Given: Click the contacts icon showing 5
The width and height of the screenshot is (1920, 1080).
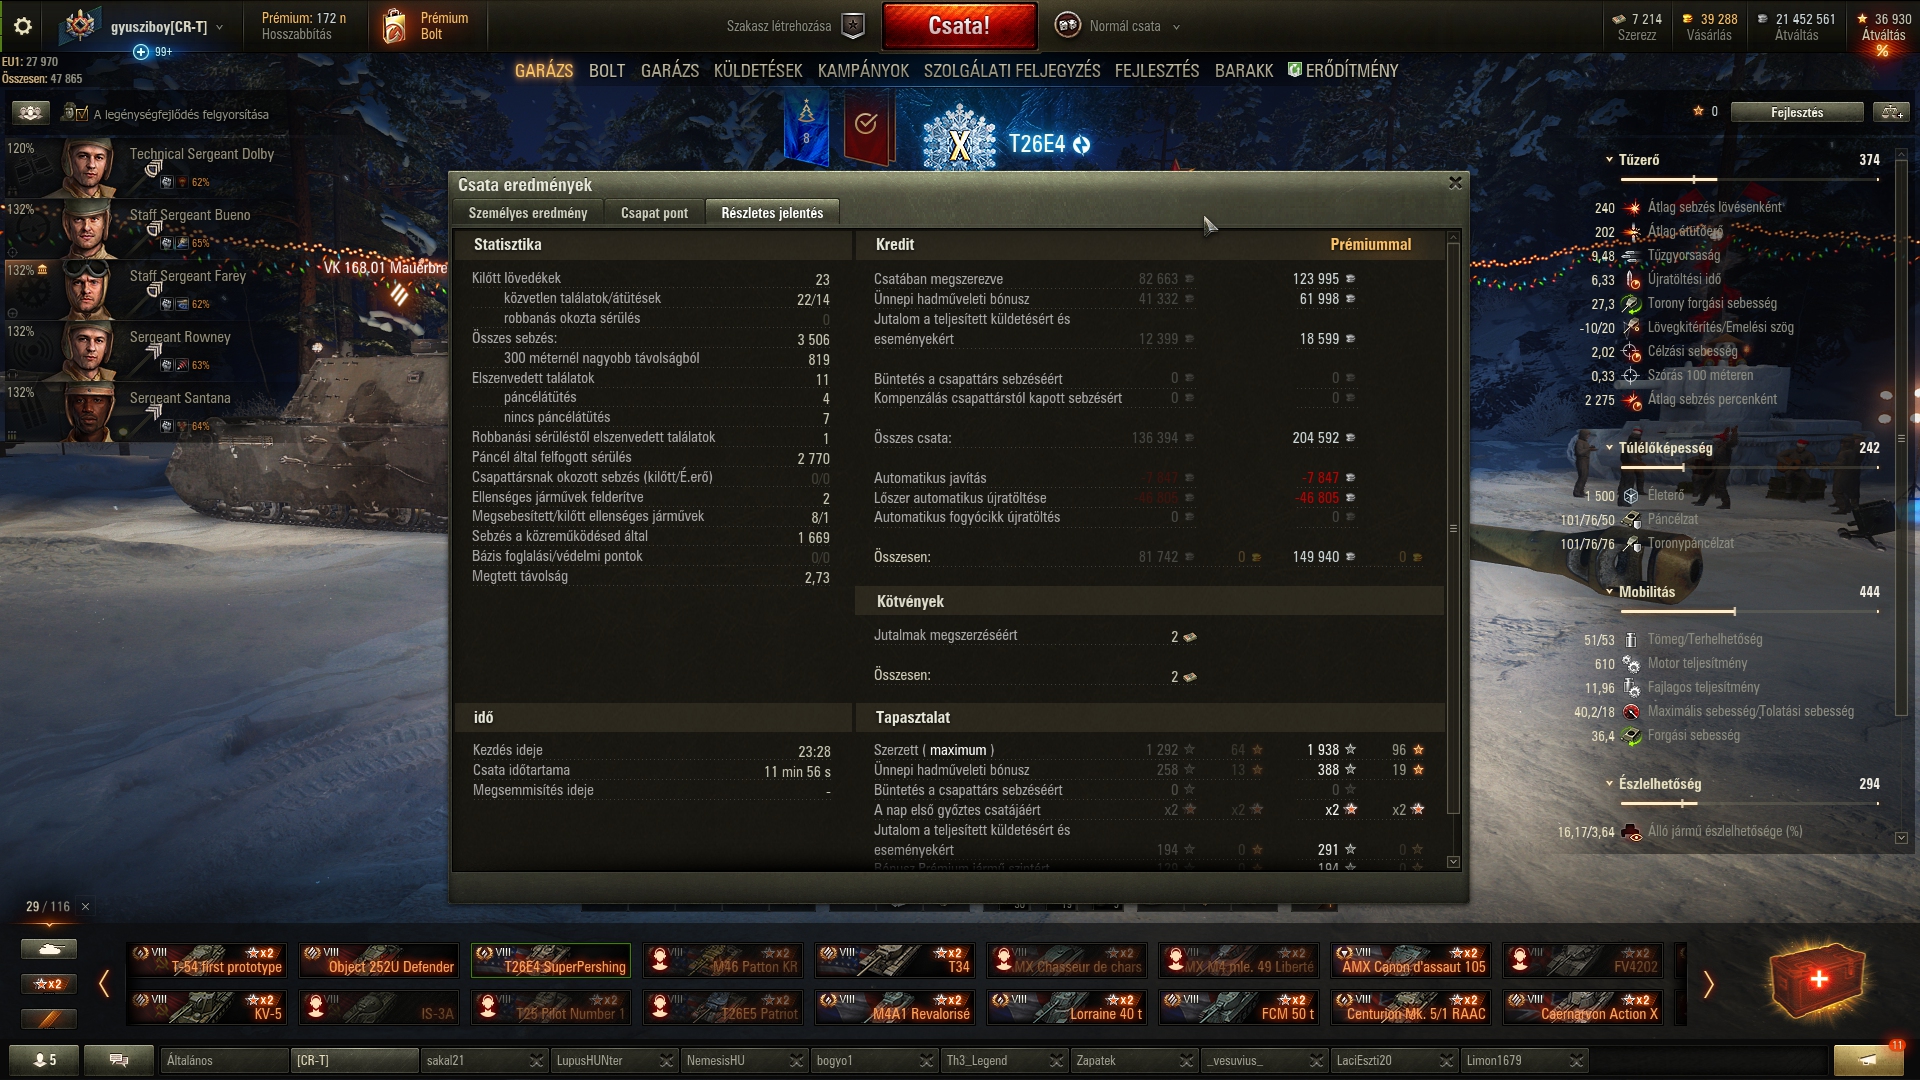Looking at the screenshot, I should [44, 1060].
